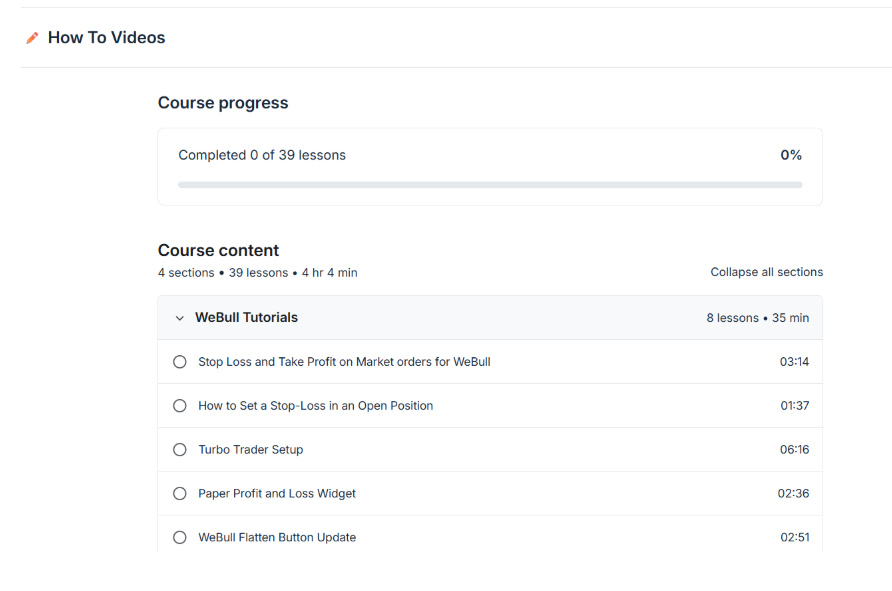Screen dimensions: 892x591
Task: Open the How to Set a Stop-Loss lesson title
Action: [x=315, y=406]
